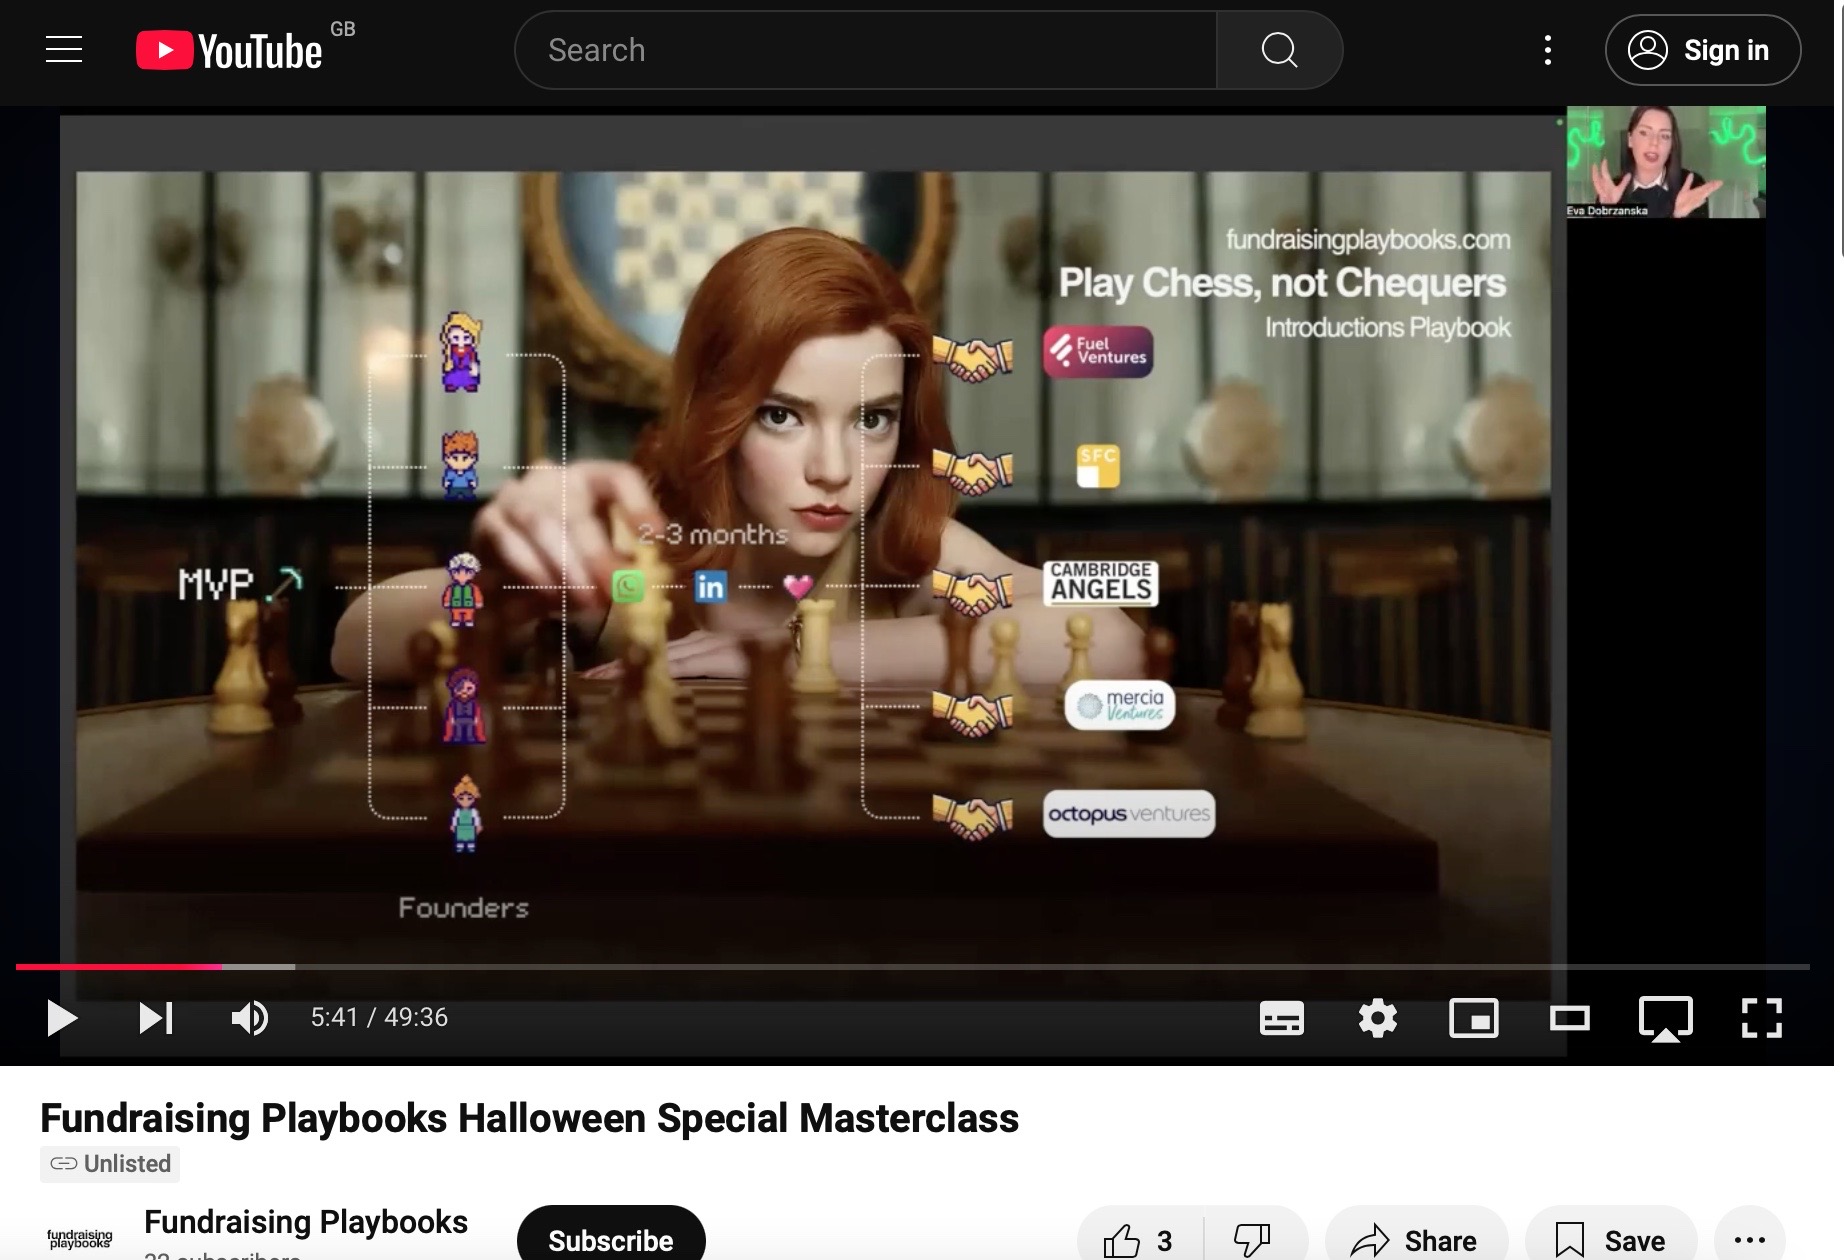Screen dimensions: 1844x1260
Task: Skip to next video
Action: [x=155, y=1018]
